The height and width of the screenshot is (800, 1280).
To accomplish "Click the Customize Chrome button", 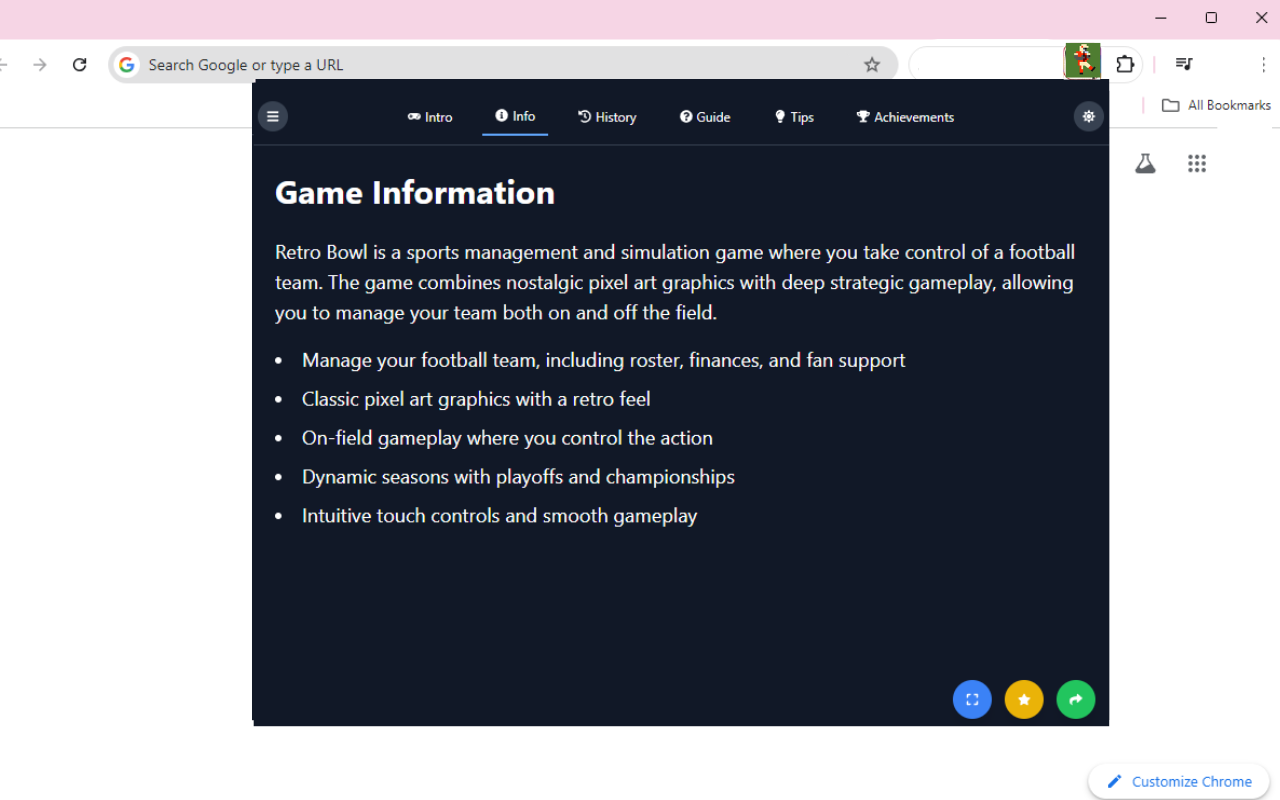I will click(1179, 782).
